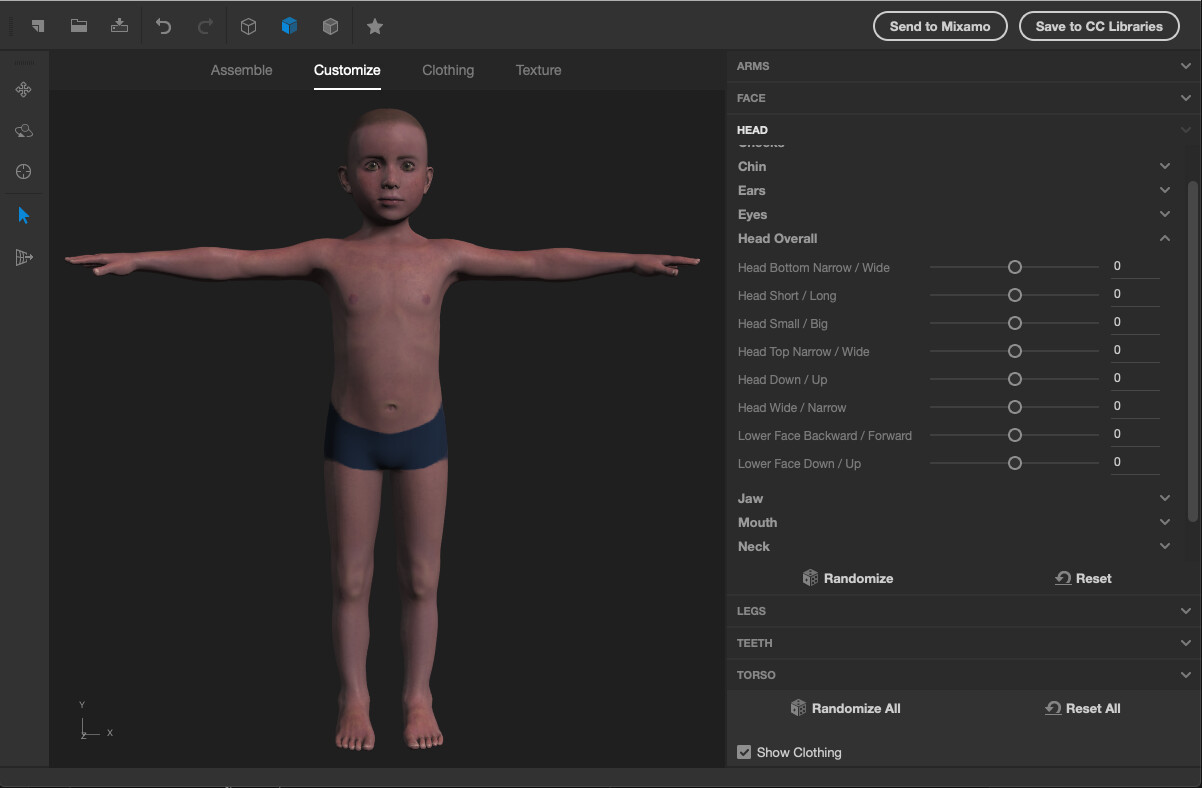Image resolution: width=1202 pixels, height=788 pixels.
Task: Click the Head Bottom Narrow / Wide value field
Action: 1135,267
